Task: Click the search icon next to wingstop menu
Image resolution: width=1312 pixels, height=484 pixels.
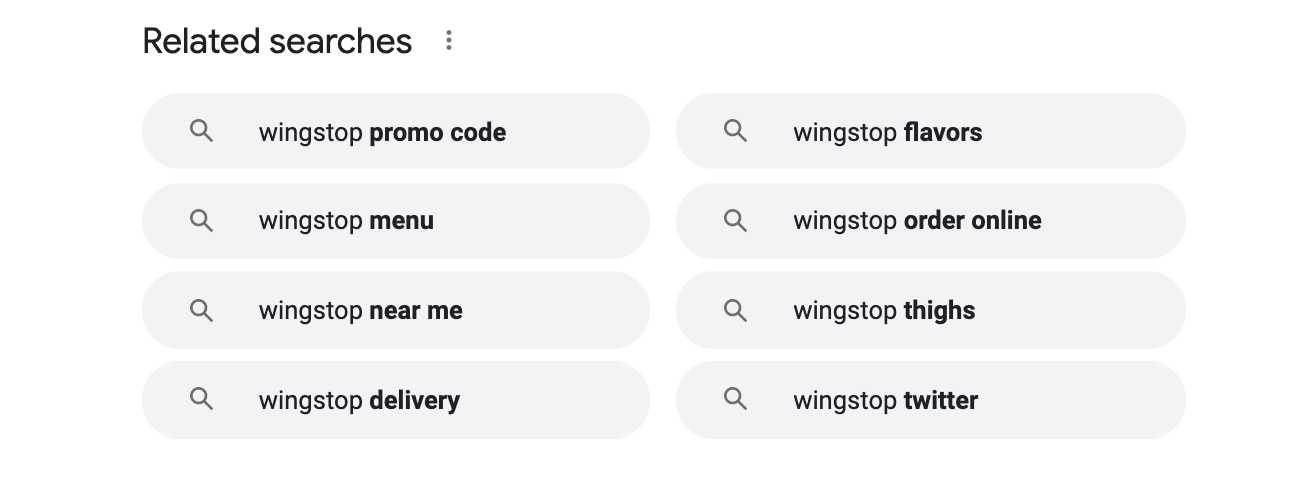Action: point(201,220)
